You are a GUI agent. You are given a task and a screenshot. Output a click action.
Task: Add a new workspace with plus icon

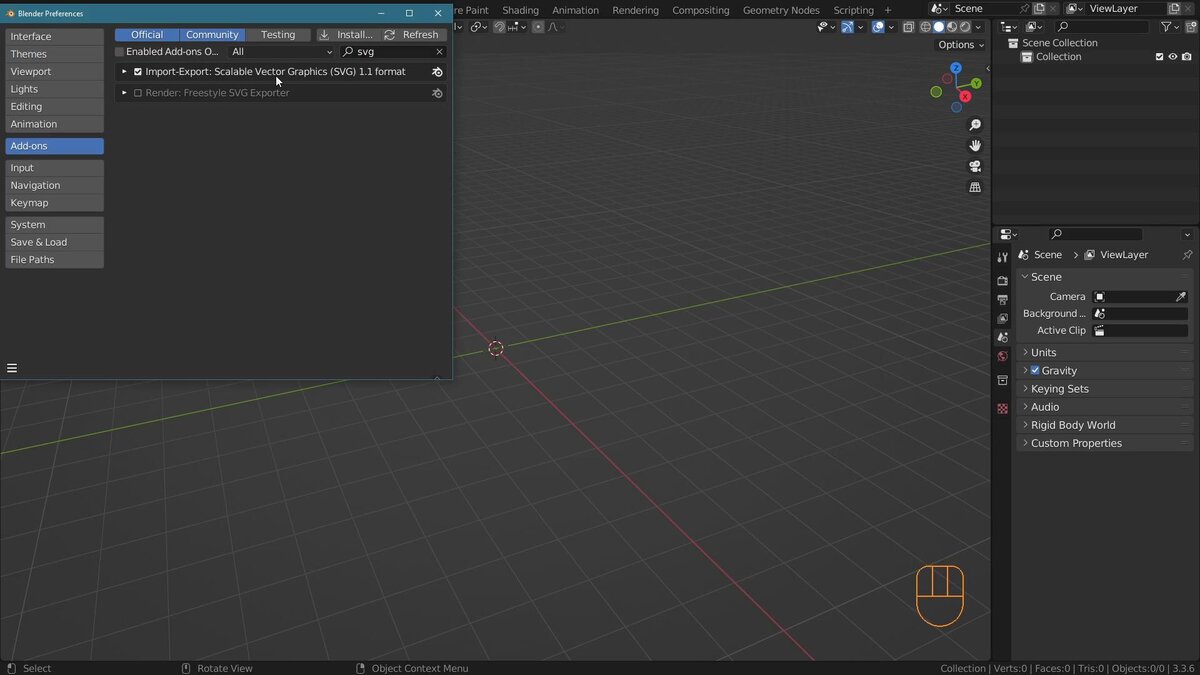pyautogui.click(x=887, y=10)
